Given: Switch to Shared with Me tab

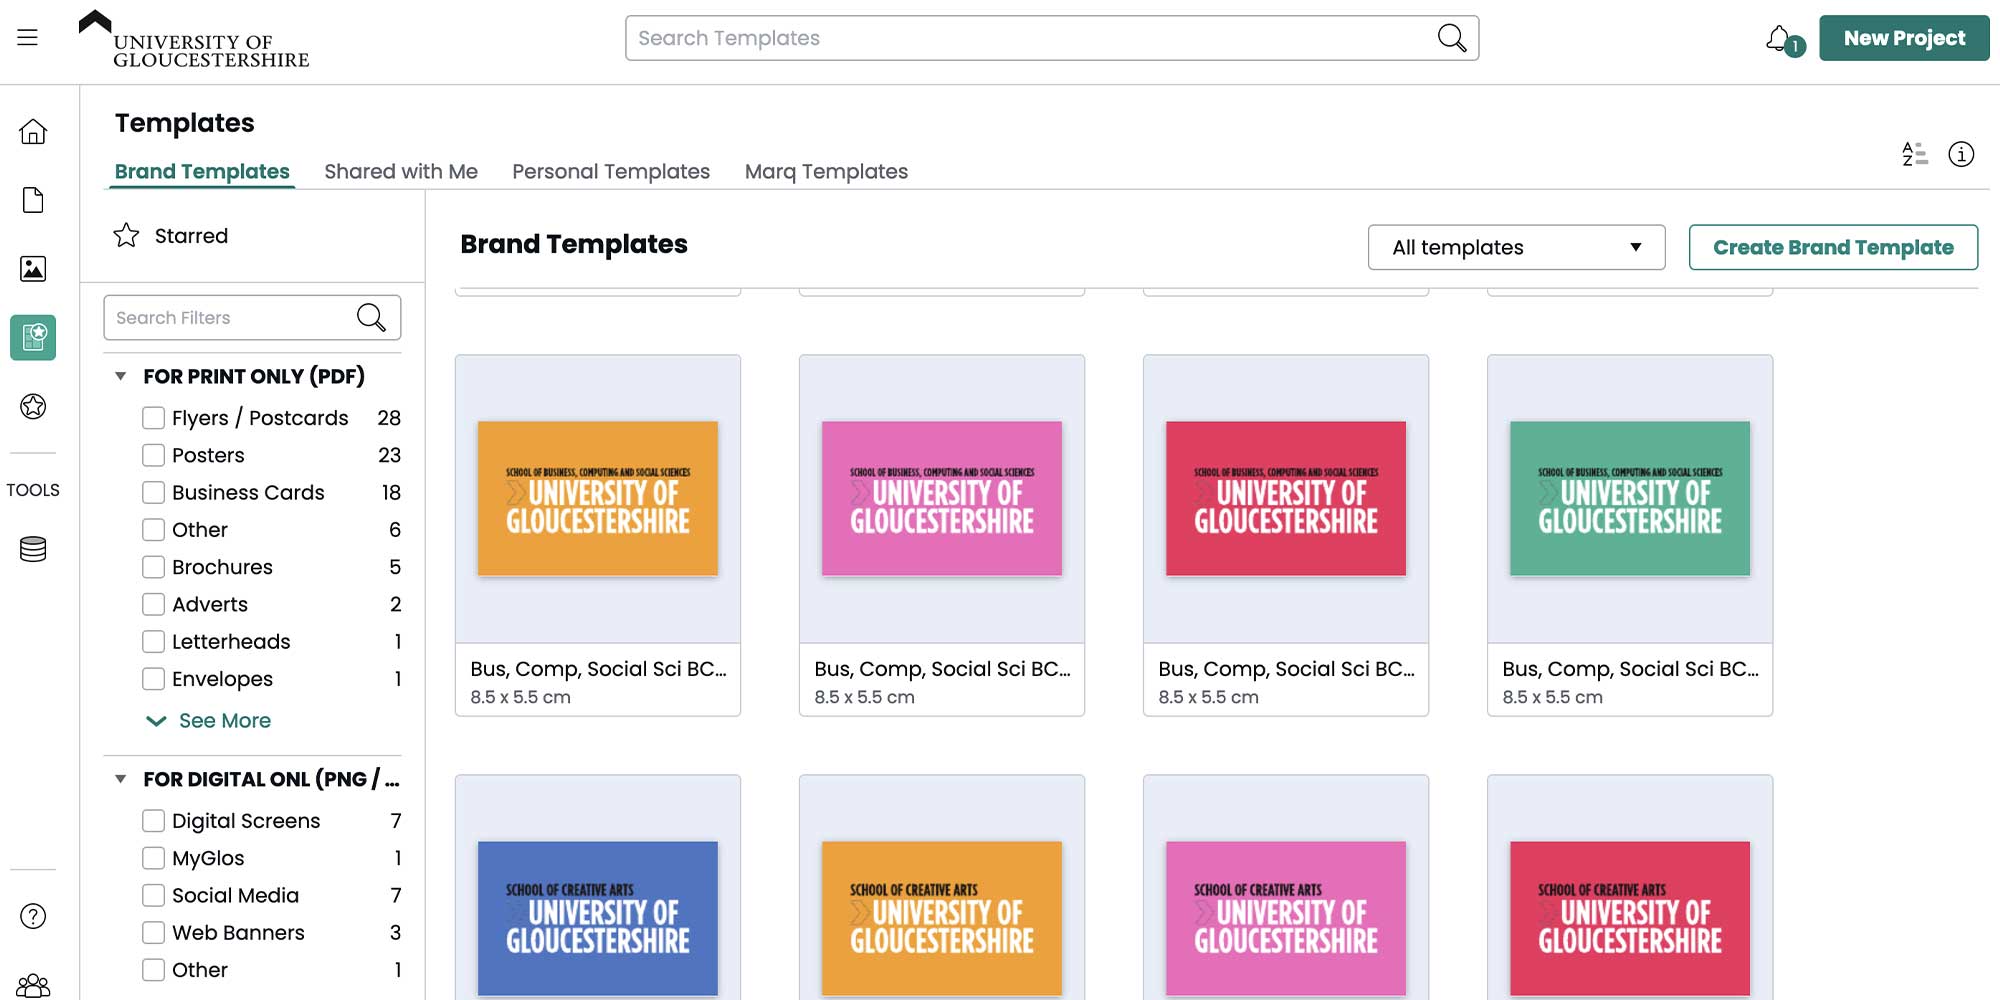Looking at the screenshot, I should [401, 171].
